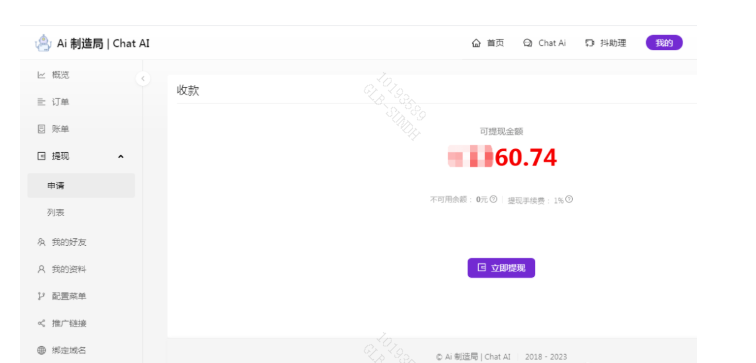Screen dimensions: 756x363
Task: Click the help icon next to 提现手续费
Action: 569,199
